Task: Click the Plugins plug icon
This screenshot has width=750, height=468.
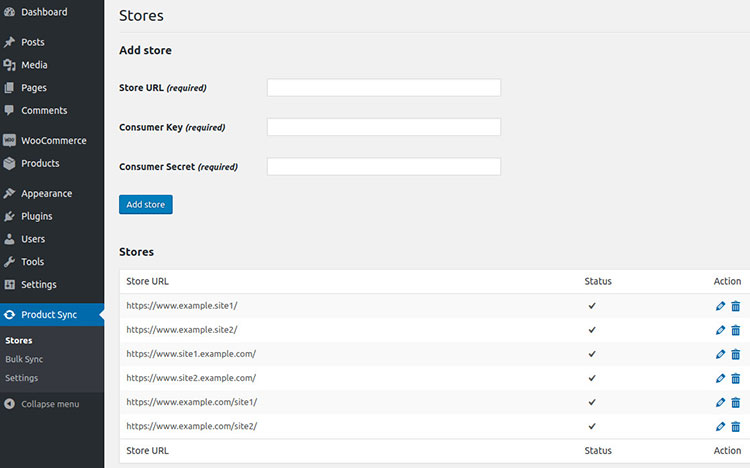Action: coord(9,216)
